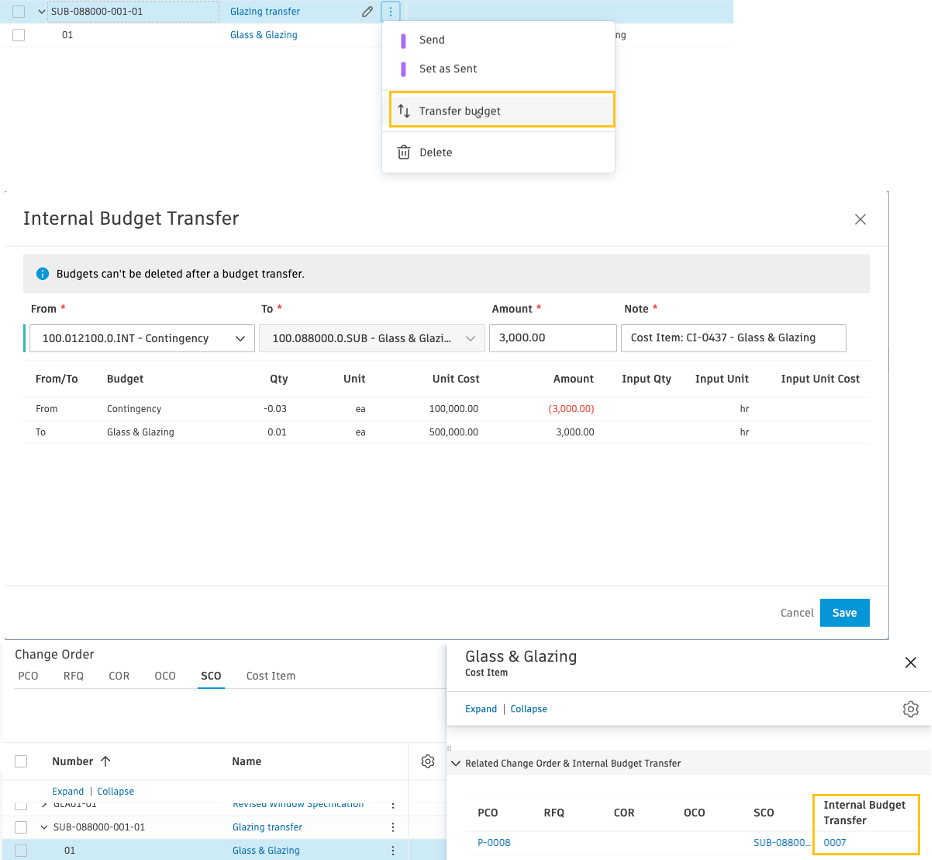932x860 pixels.
Task: Check the select-all box in the Number header
Action: tap(21, 761)
